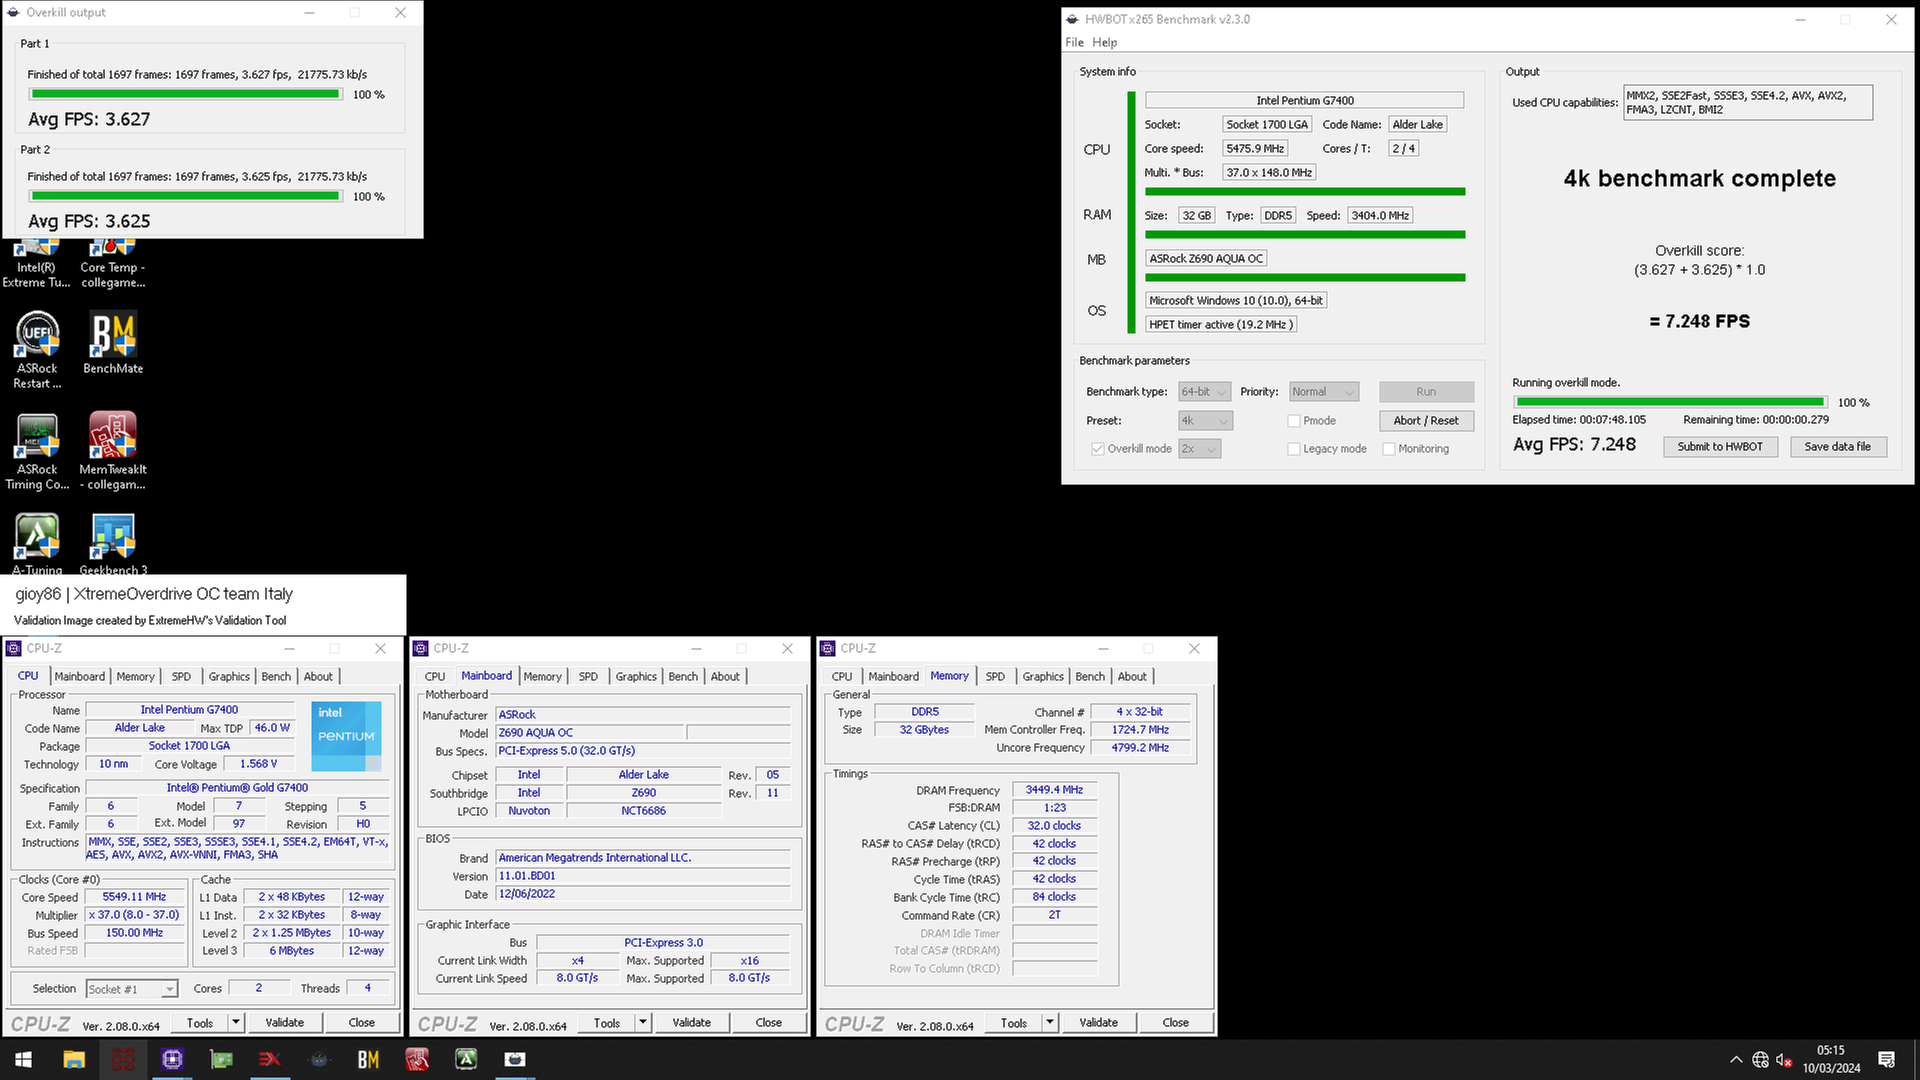Image resolution: width=1920 pixels, height=1080 pixels.
Task: Open the Windows Start menu
Action: pos(24,1059)
